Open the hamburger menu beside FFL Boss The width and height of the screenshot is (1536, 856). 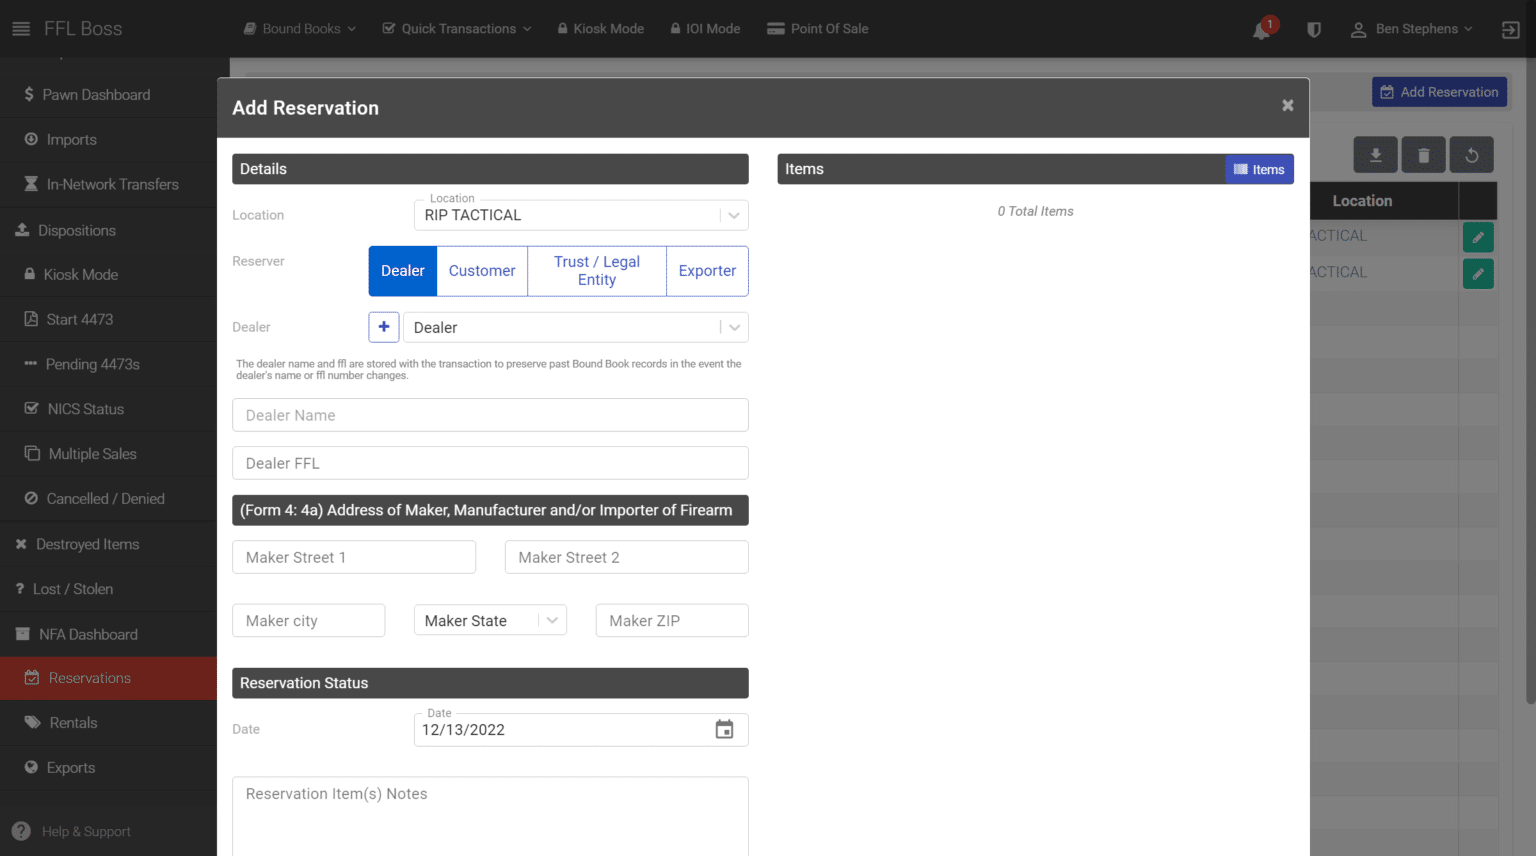(x=21, y=29)
